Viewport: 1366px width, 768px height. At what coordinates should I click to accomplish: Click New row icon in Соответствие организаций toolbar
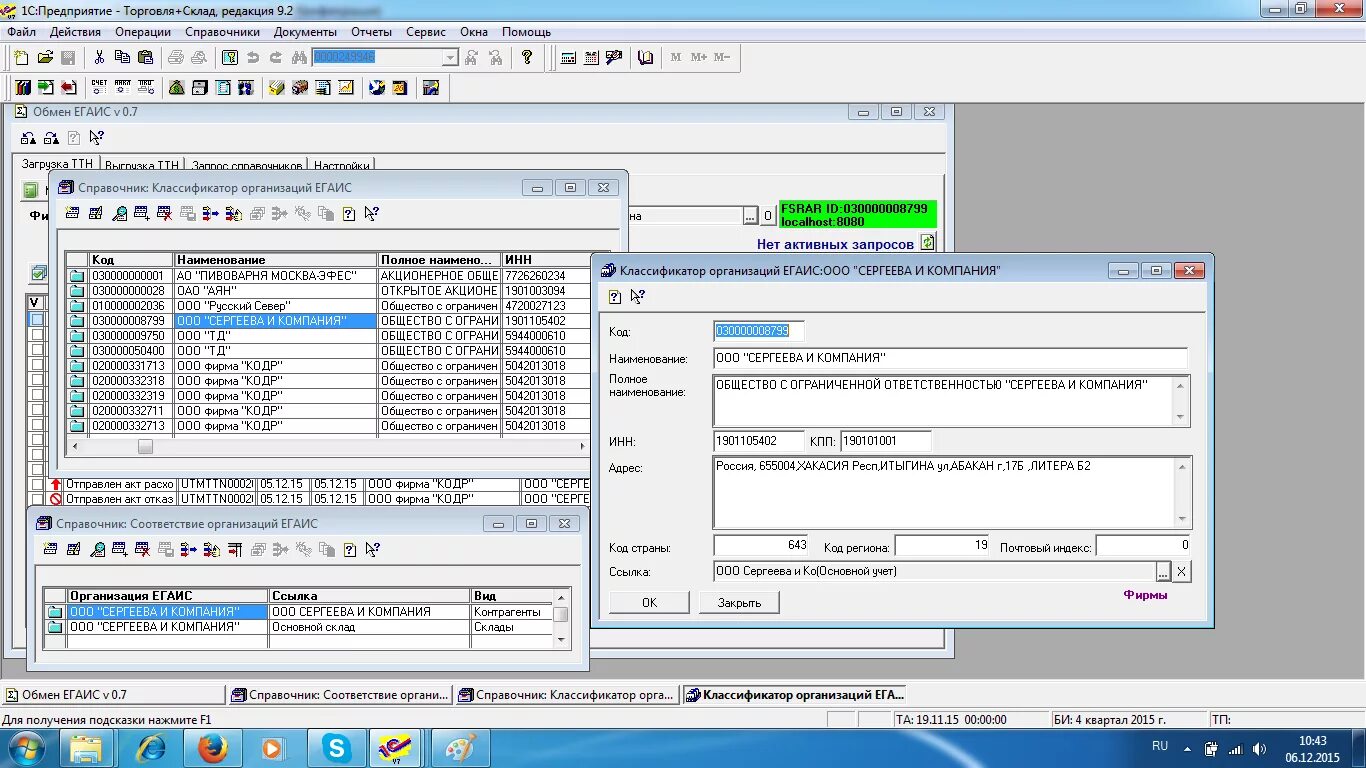pos(51,549)
